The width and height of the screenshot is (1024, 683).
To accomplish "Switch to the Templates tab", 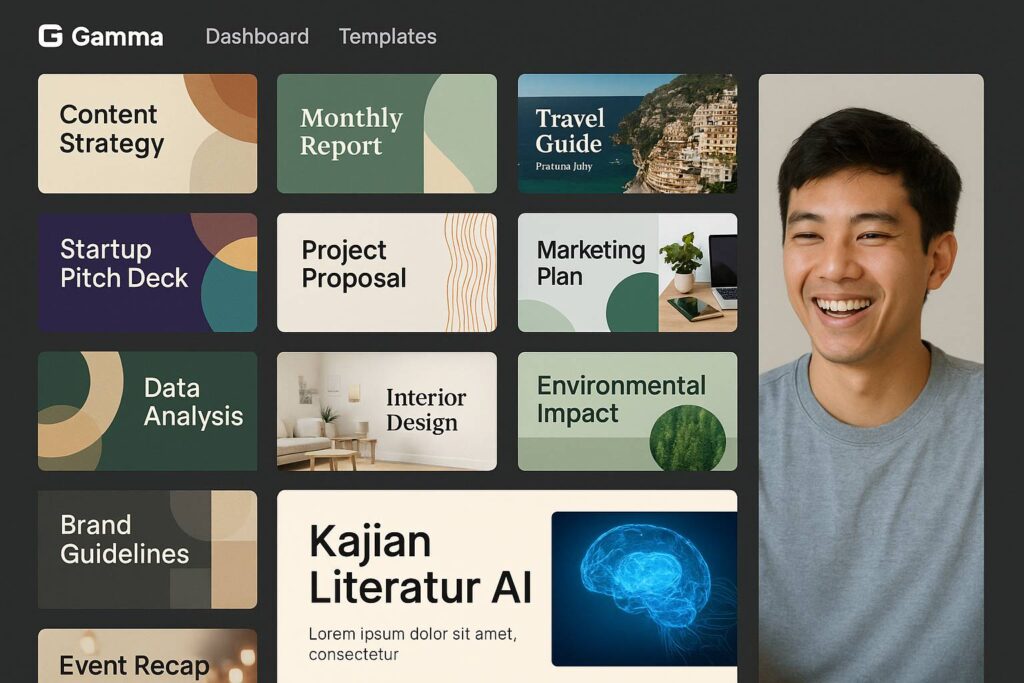I will click(387, 37).
